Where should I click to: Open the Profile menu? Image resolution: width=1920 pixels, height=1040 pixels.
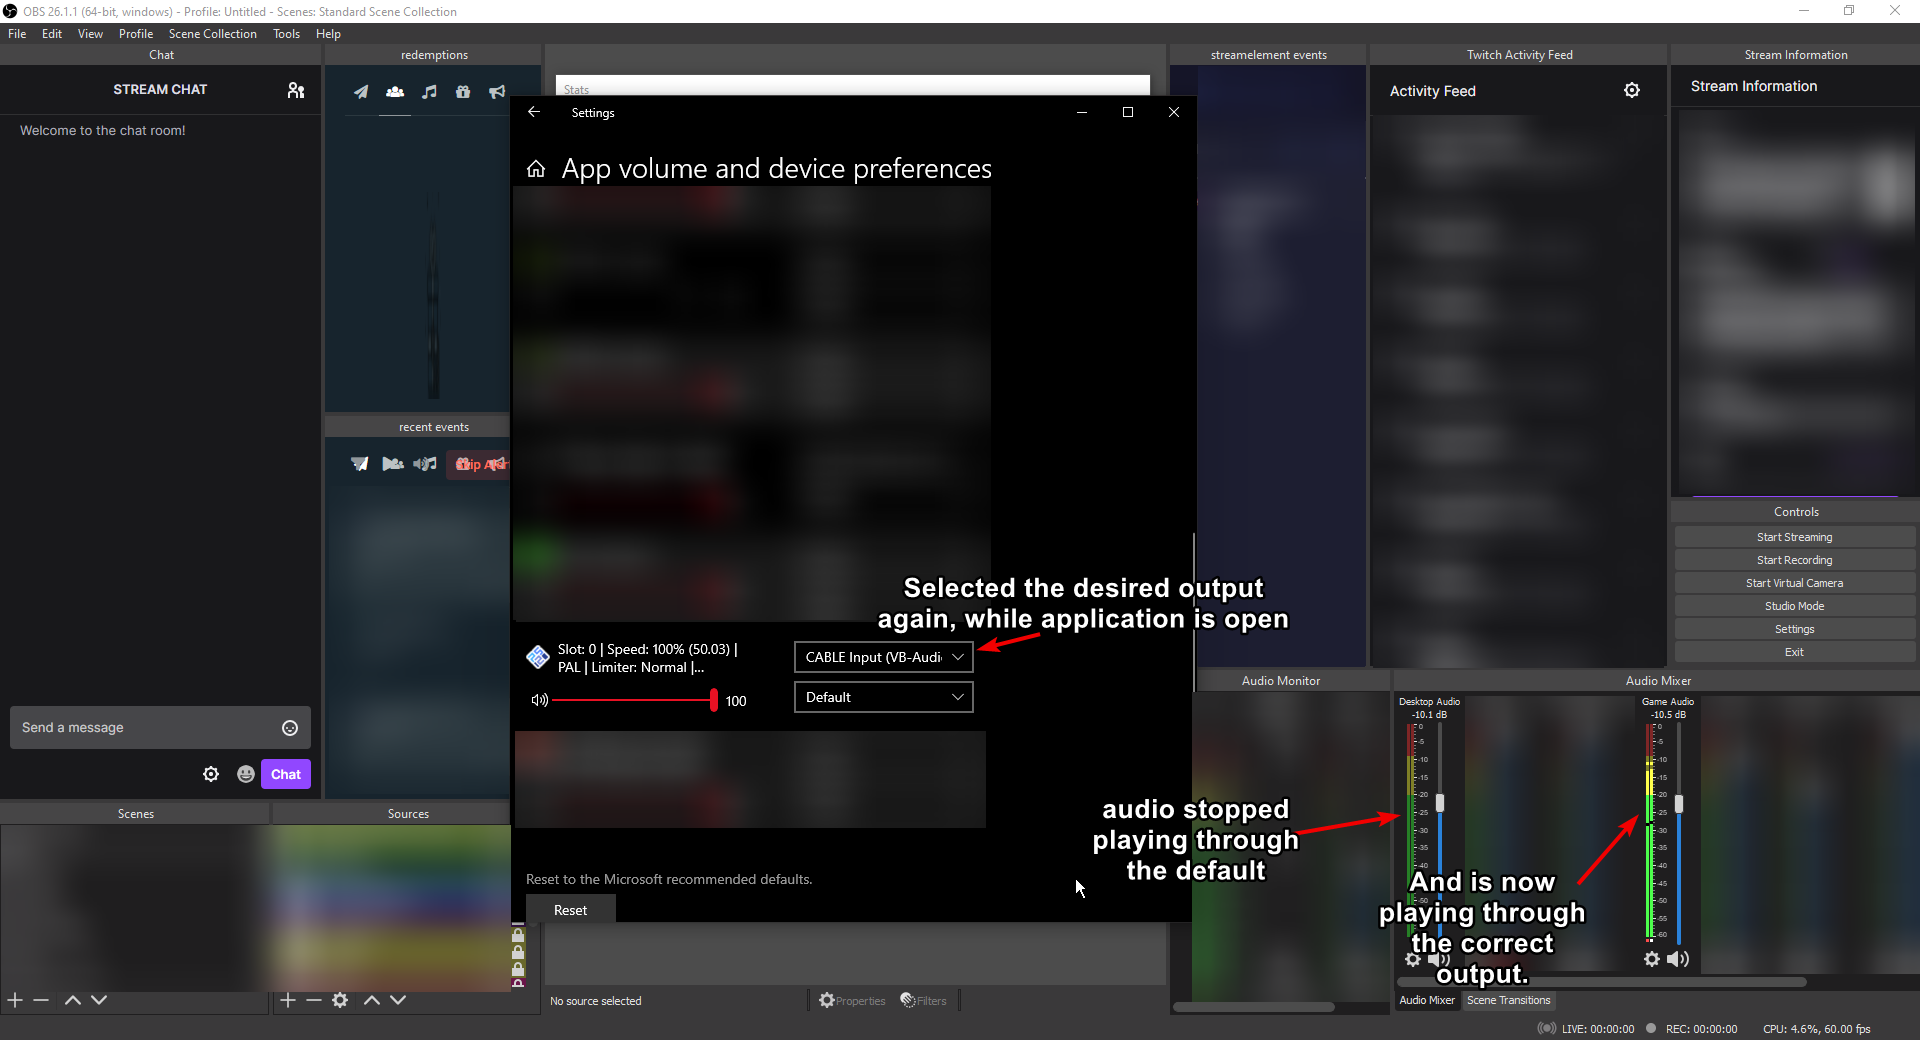pyautogui.click(x=136, y=34)
